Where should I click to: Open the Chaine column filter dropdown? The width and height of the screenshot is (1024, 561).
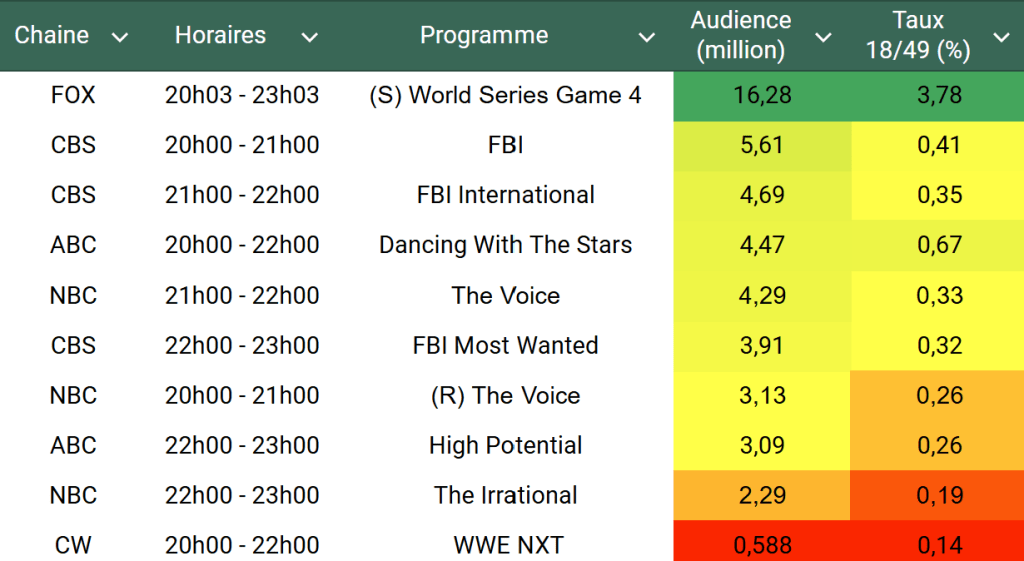[x=120, y=37]
